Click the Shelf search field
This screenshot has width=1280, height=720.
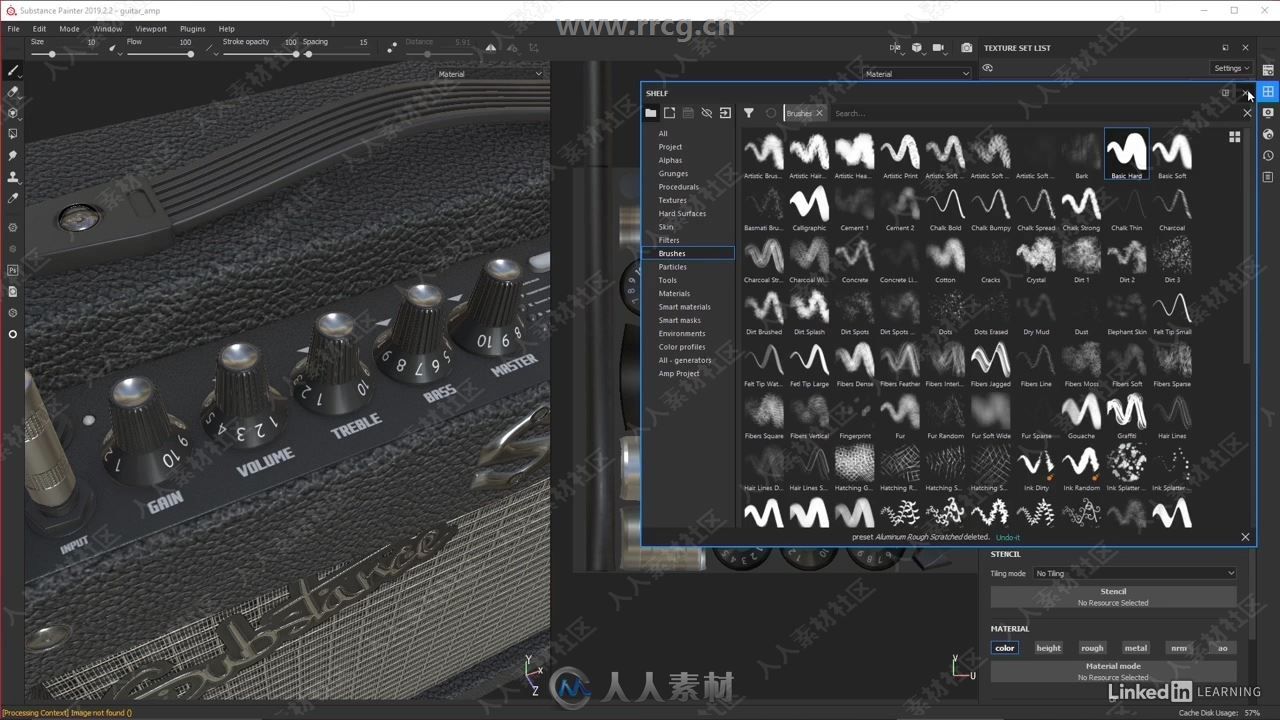pos(1035,113)
